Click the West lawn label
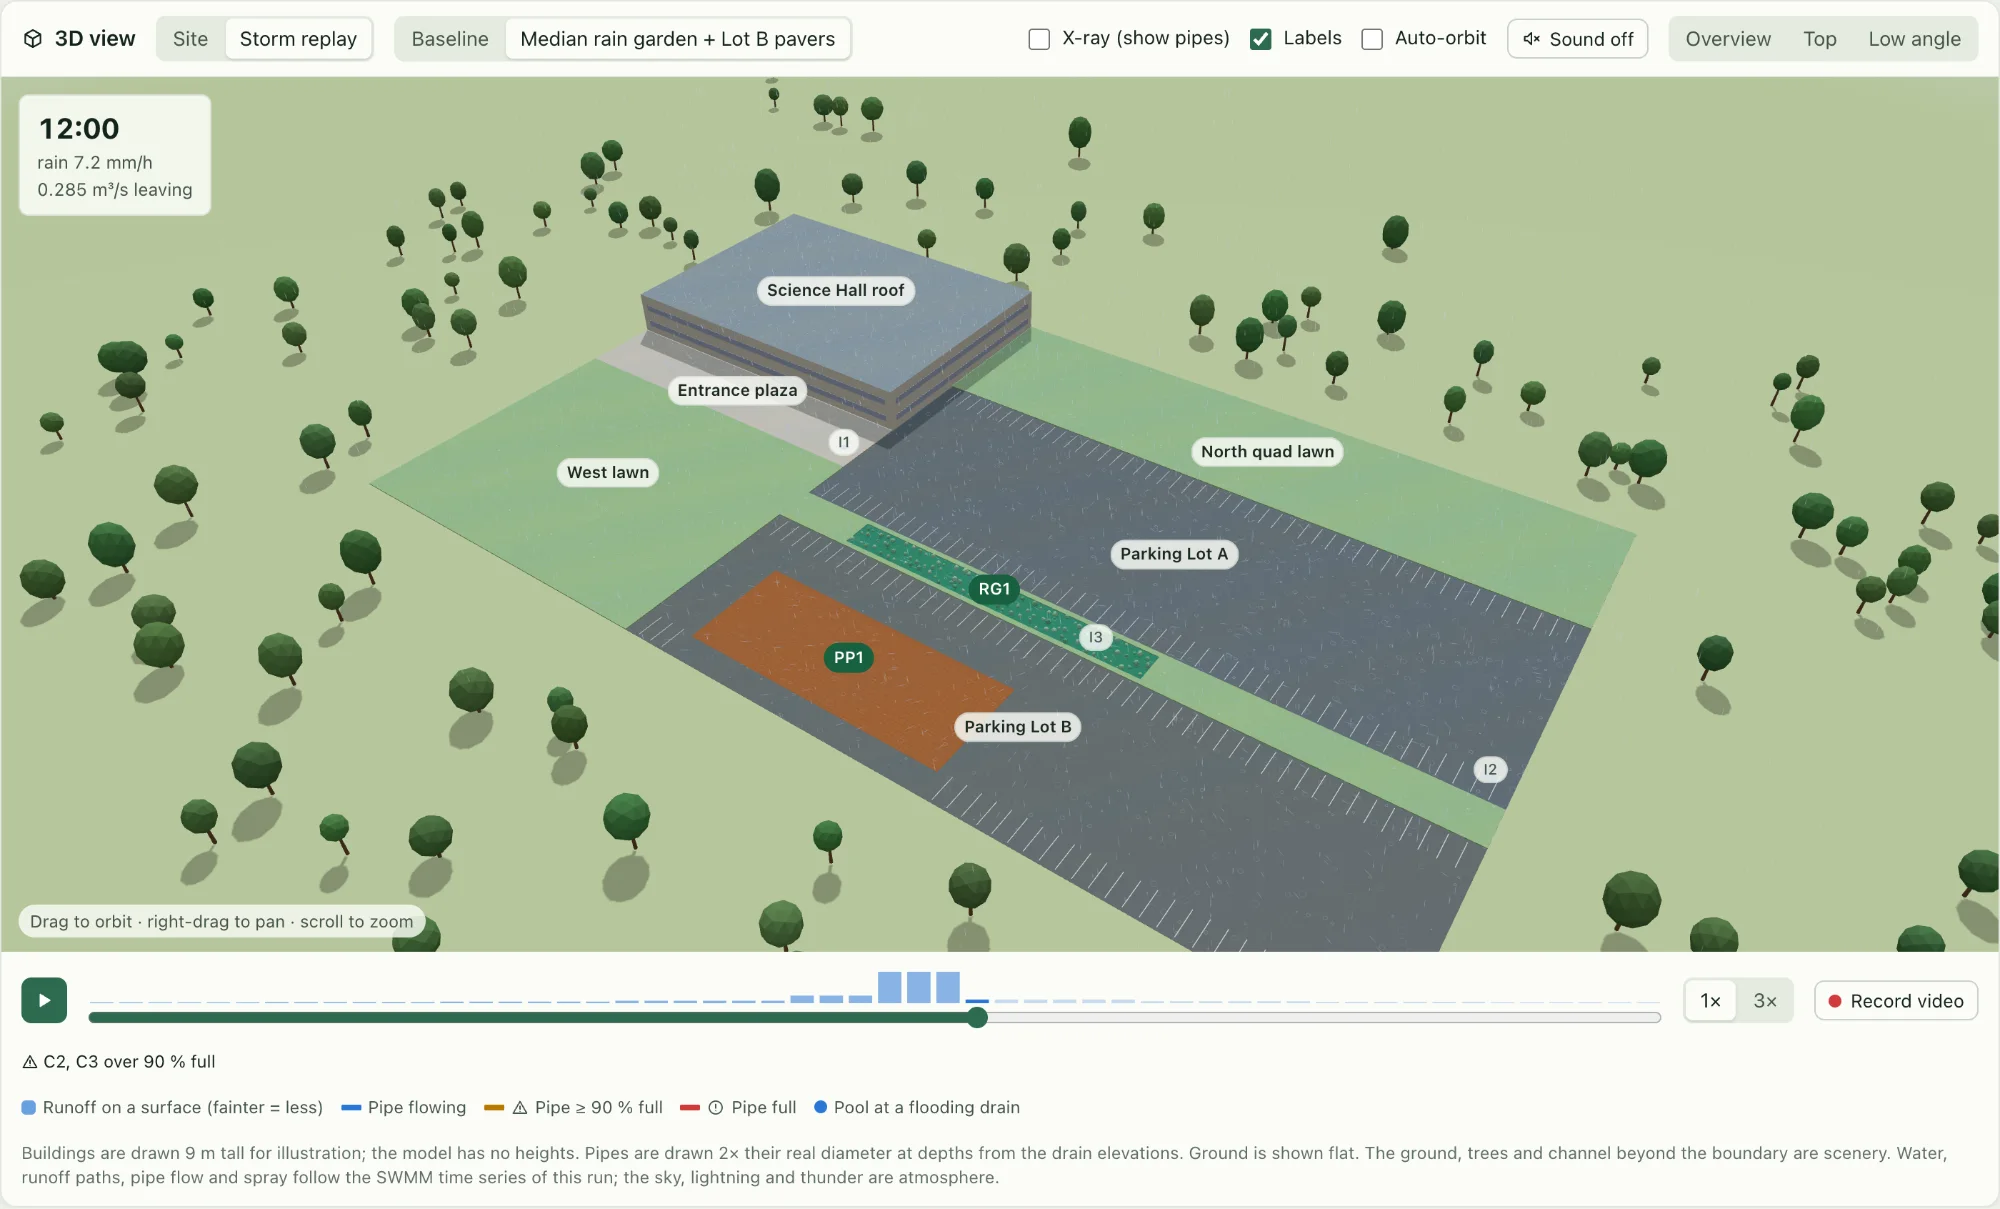 coord(607,472)
